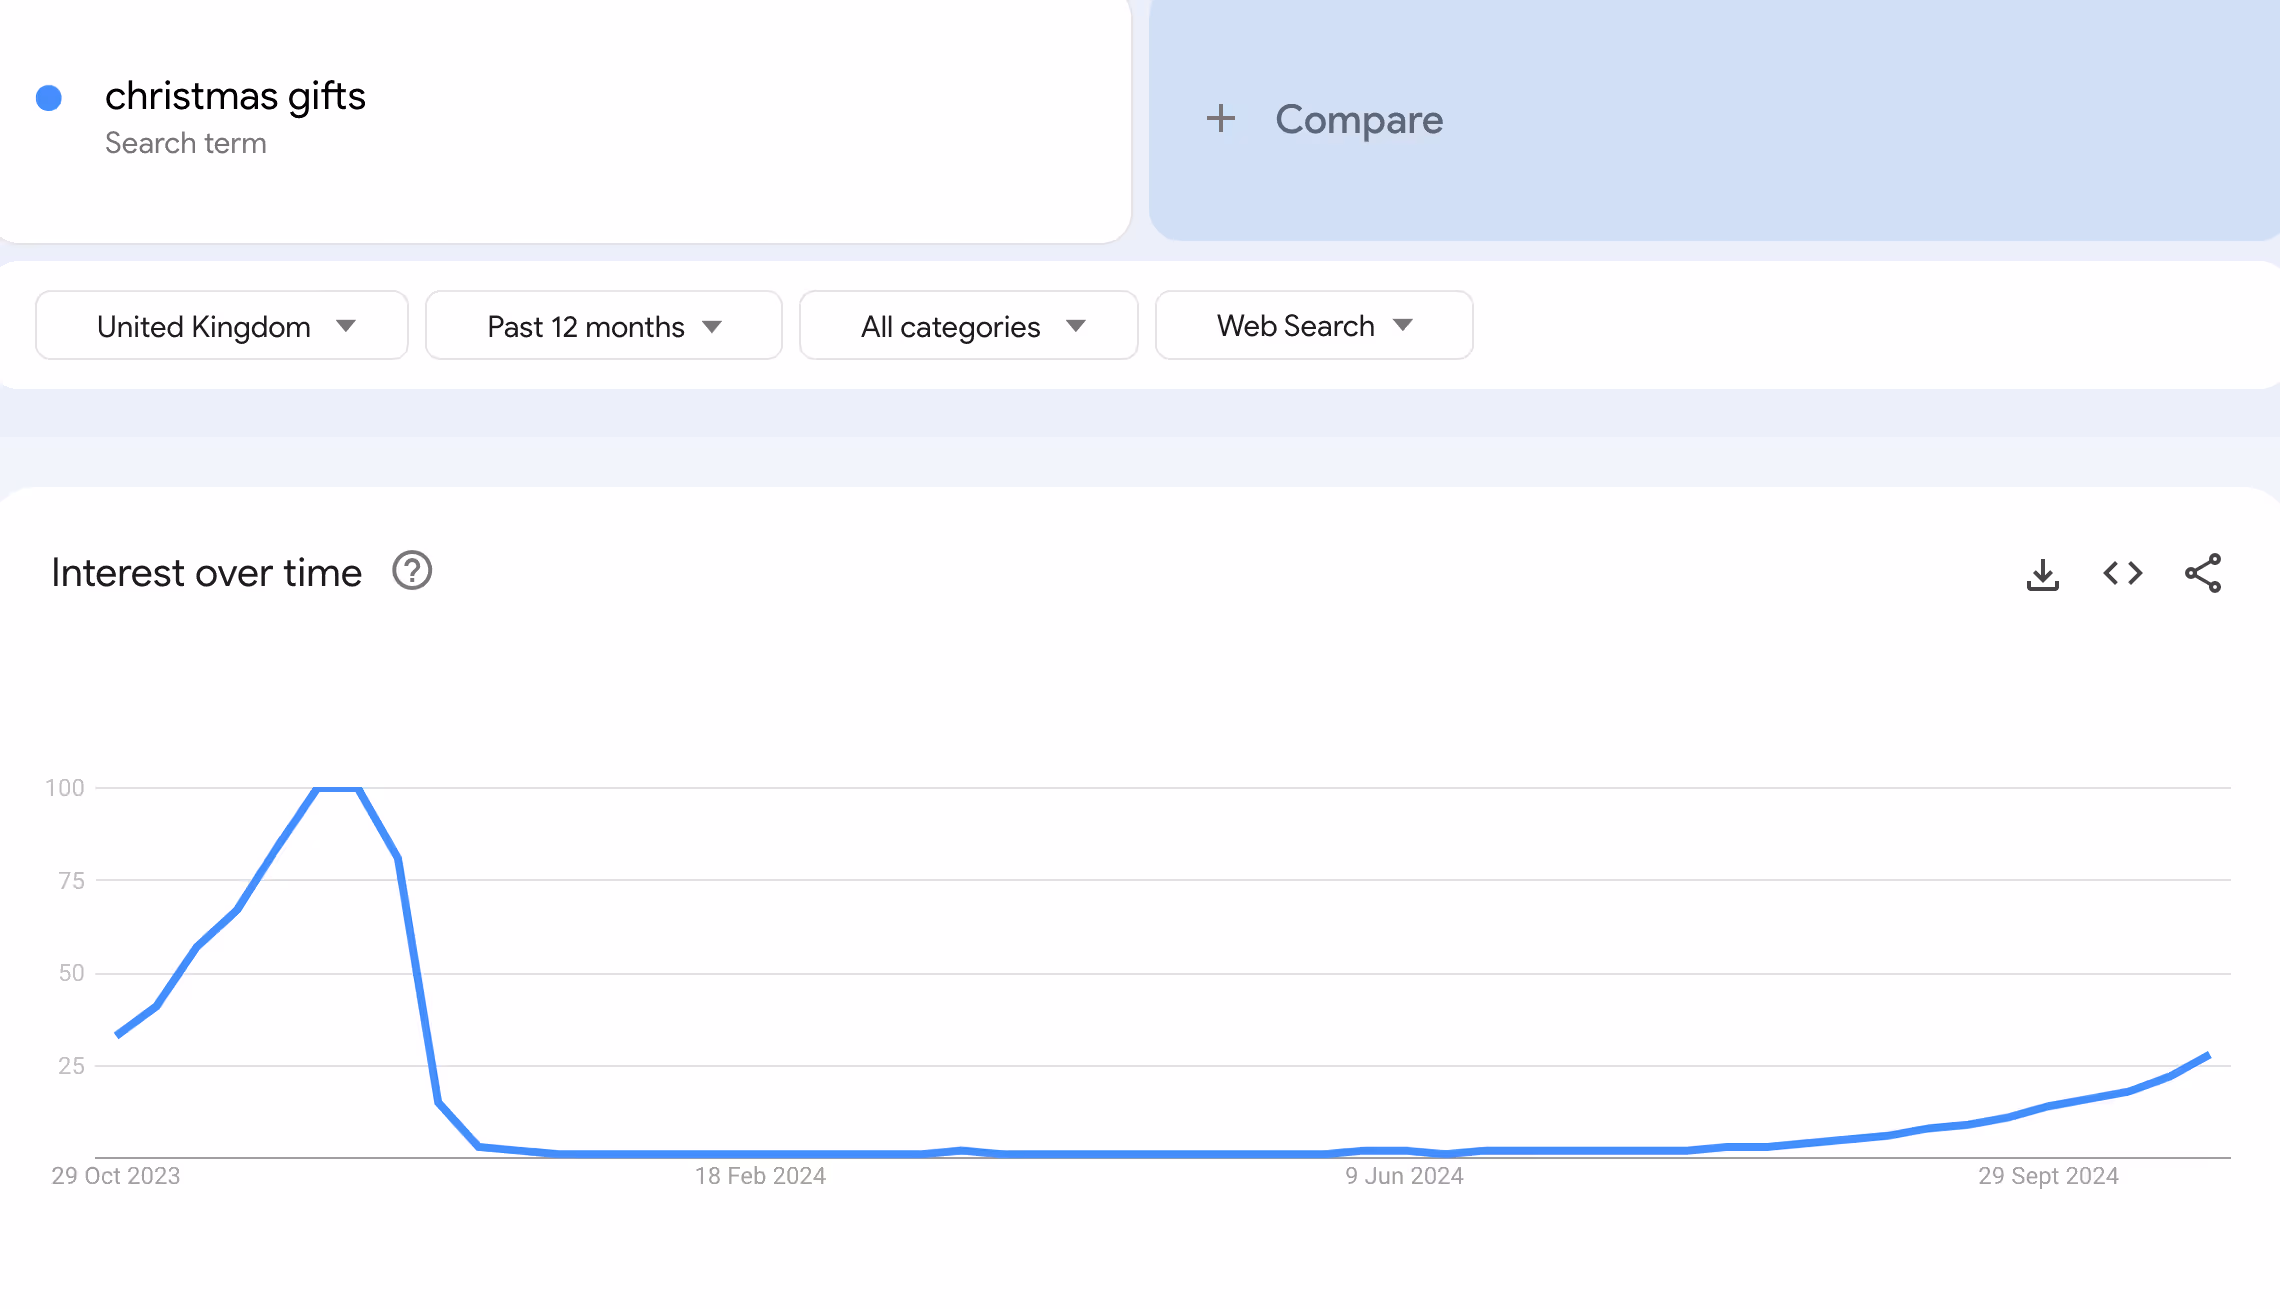Expand the All categories dropdown
Image resolution: width=2280 pixels, height=1309 pixels.
(969, 325)
